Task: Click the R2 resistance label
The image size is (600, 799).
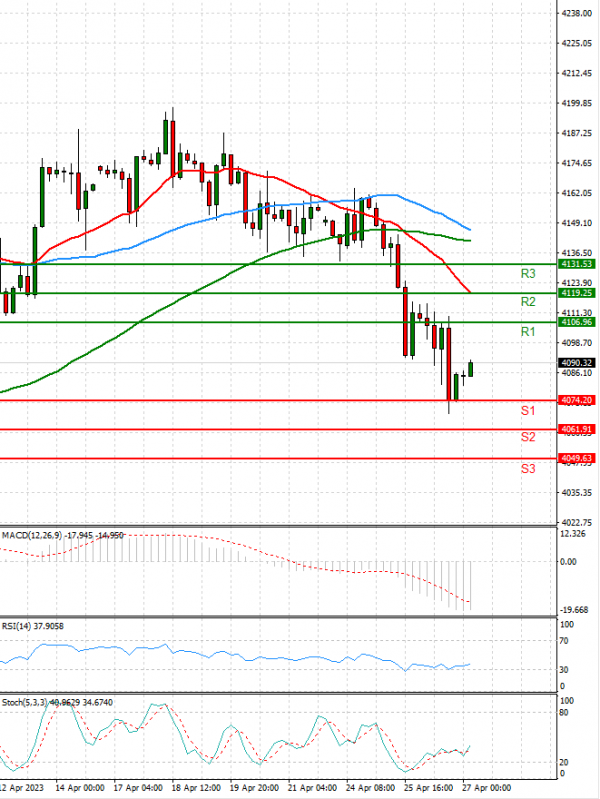Action: [528, 302]
